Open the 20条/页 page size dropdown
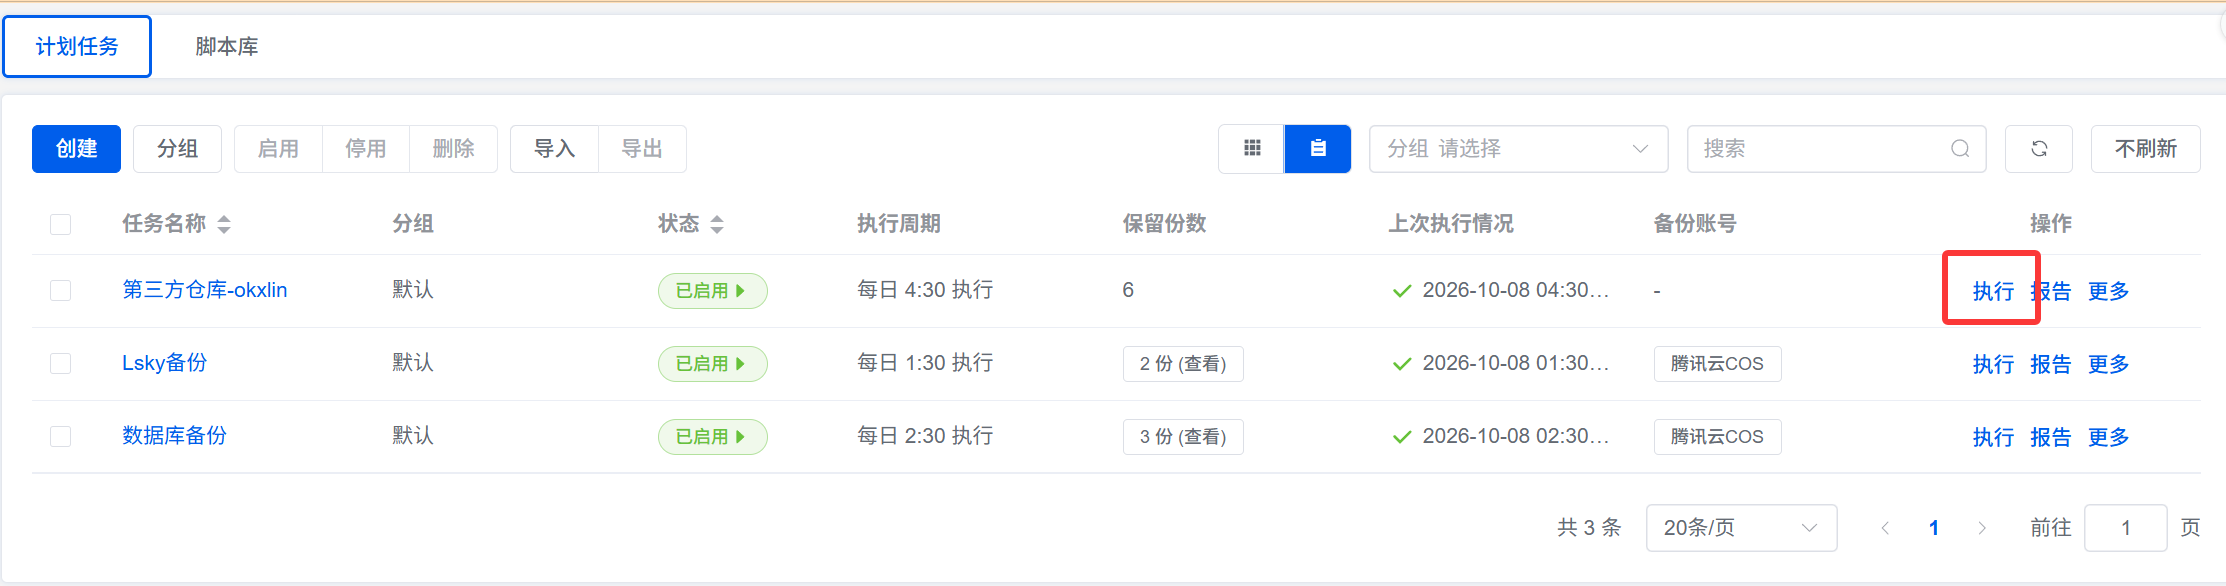2226x586 pixels. tap(1741, 528)
